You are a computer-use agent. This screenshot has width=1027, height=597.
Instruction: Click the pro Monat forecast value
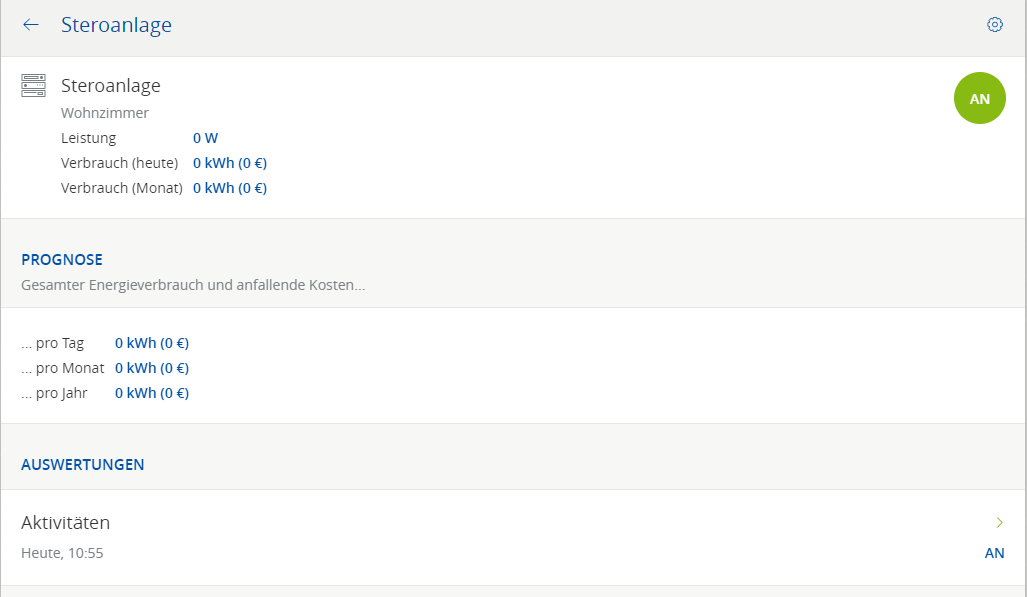click(x=151, y=368)
